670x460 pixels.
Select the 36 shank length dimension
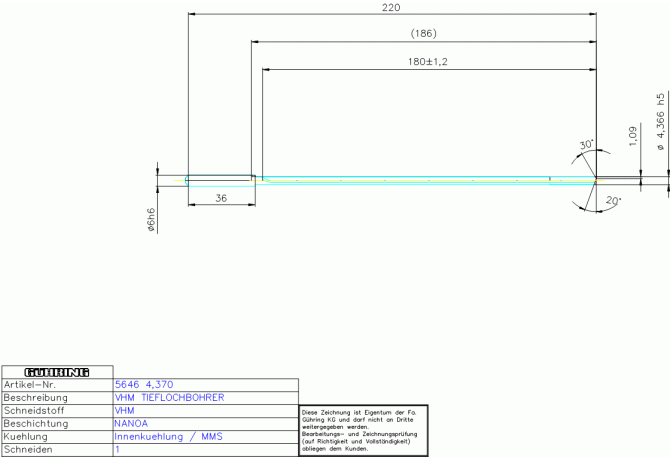coord(220,199)
